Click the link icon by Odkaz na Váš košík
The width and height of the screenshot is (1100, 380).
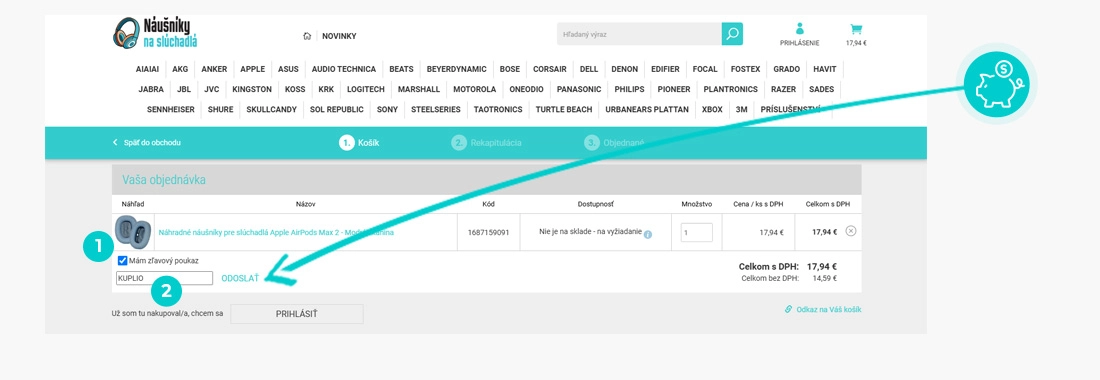pos(789,309)
